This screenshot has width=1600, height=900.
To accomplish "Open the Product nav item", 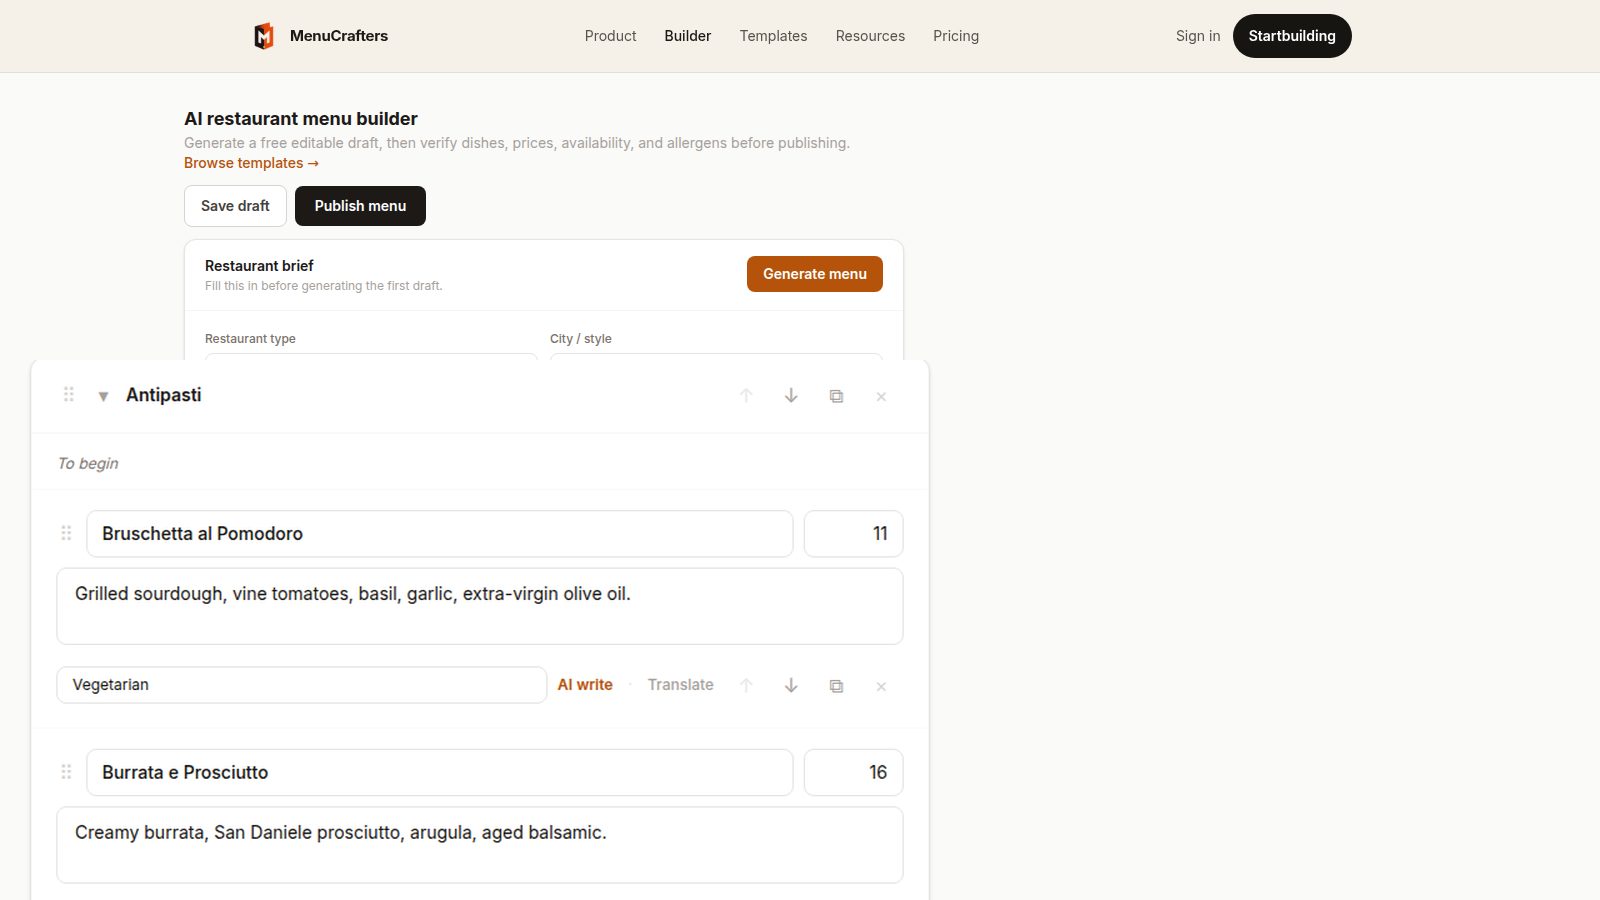I will pyautogui.click(x=610, y=36).
